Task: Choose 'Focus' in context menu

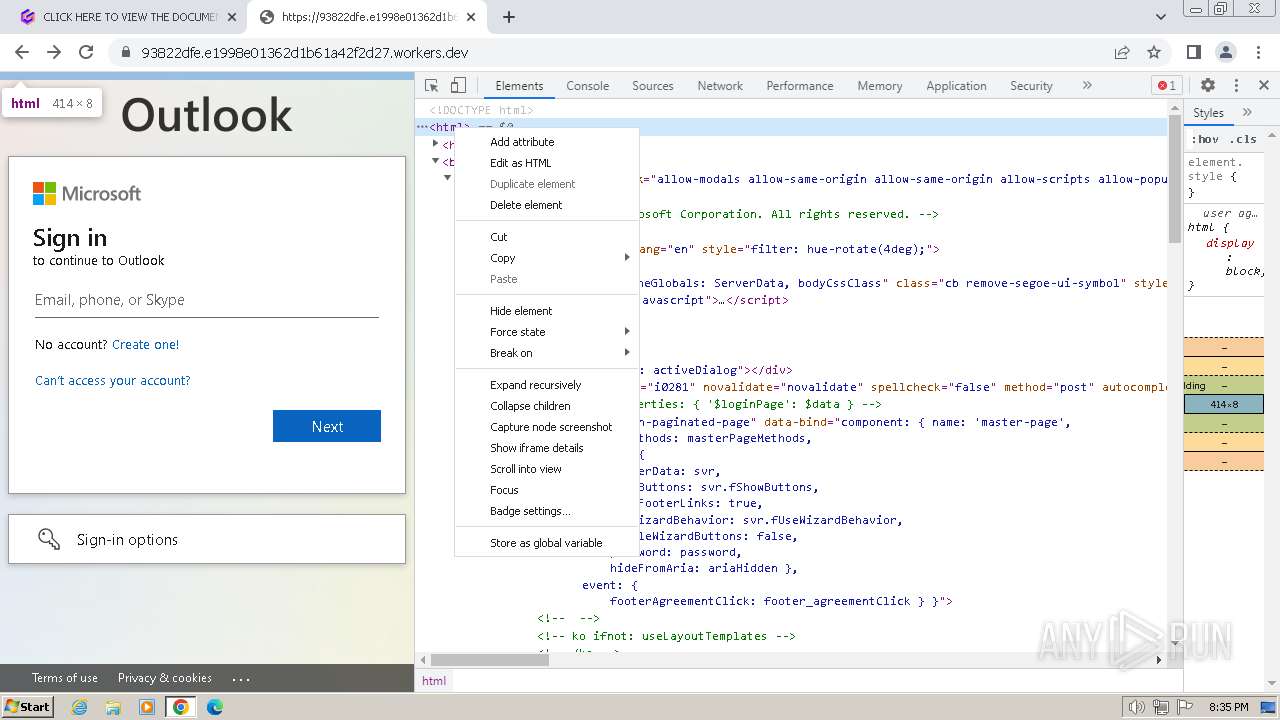Action: (547, 490)
